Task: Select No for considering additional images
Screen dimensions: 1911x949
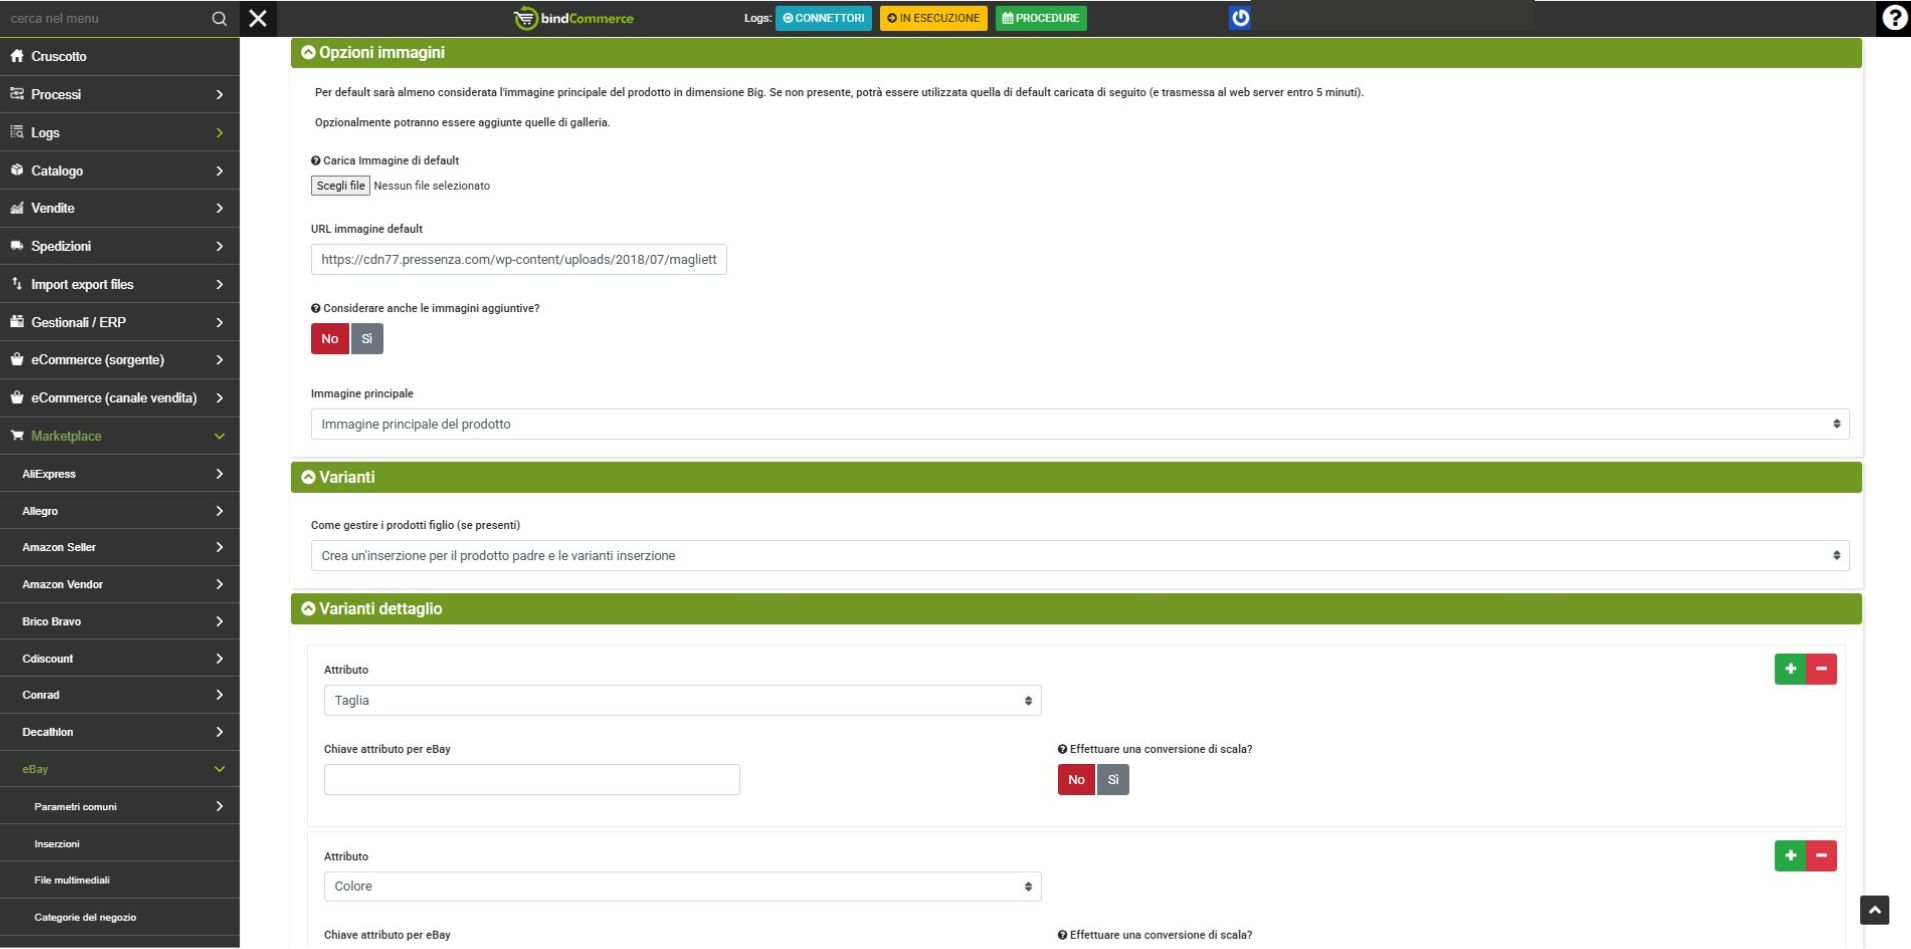Action: coord(330,339)
